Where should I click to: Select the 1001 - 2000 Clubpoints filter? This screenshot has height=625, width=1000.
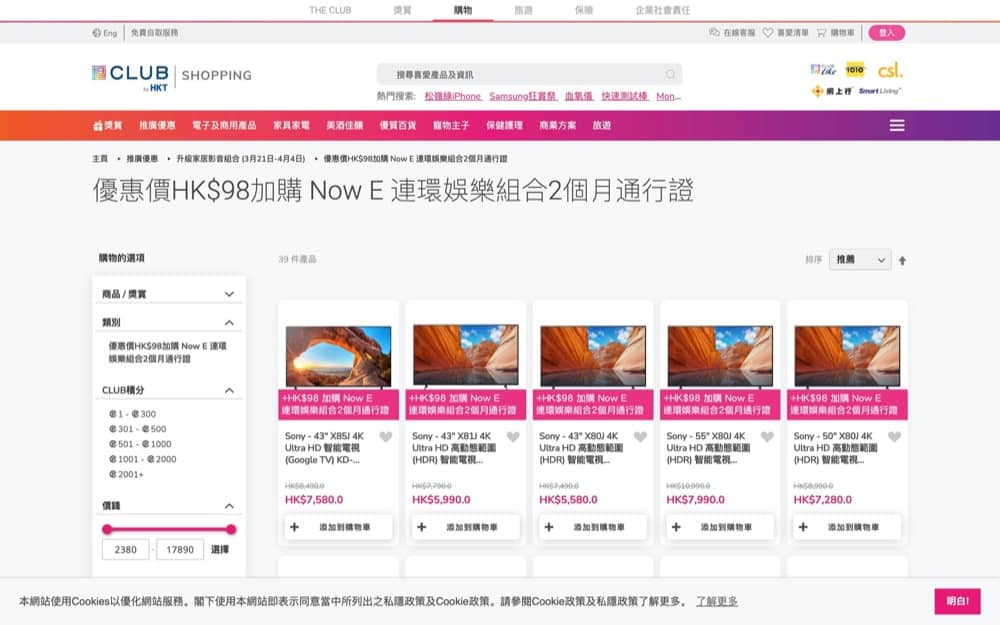pyautogui.click(x=142, y=459)
